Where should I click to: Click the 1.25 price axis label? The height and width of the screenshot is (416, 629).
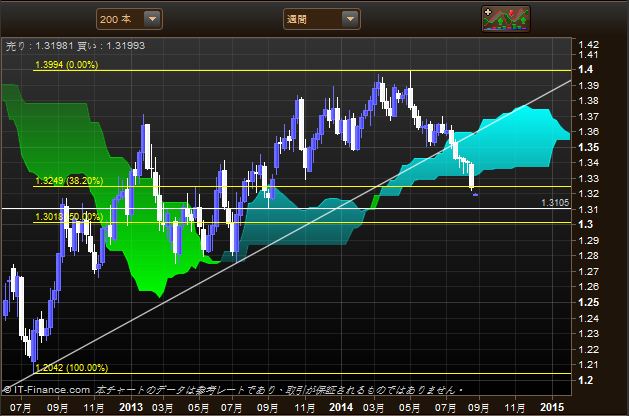click(588, 302)
